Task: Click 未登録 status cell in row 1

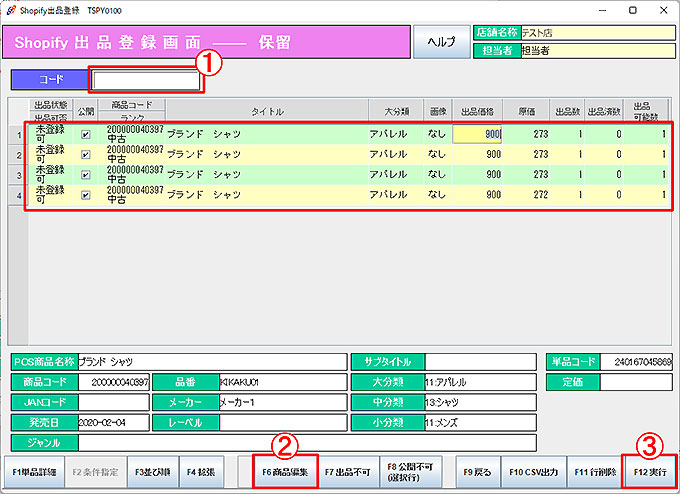Action: tap(50, 130)
